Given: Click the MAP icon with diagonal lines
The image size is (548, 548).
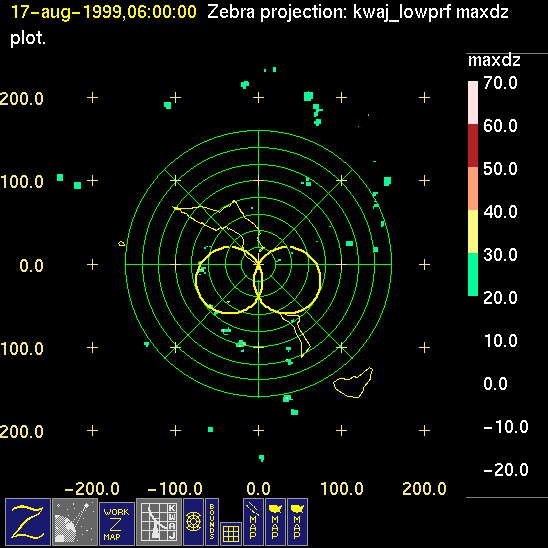Looking at the screenshot, I should (x=253, y=522).
